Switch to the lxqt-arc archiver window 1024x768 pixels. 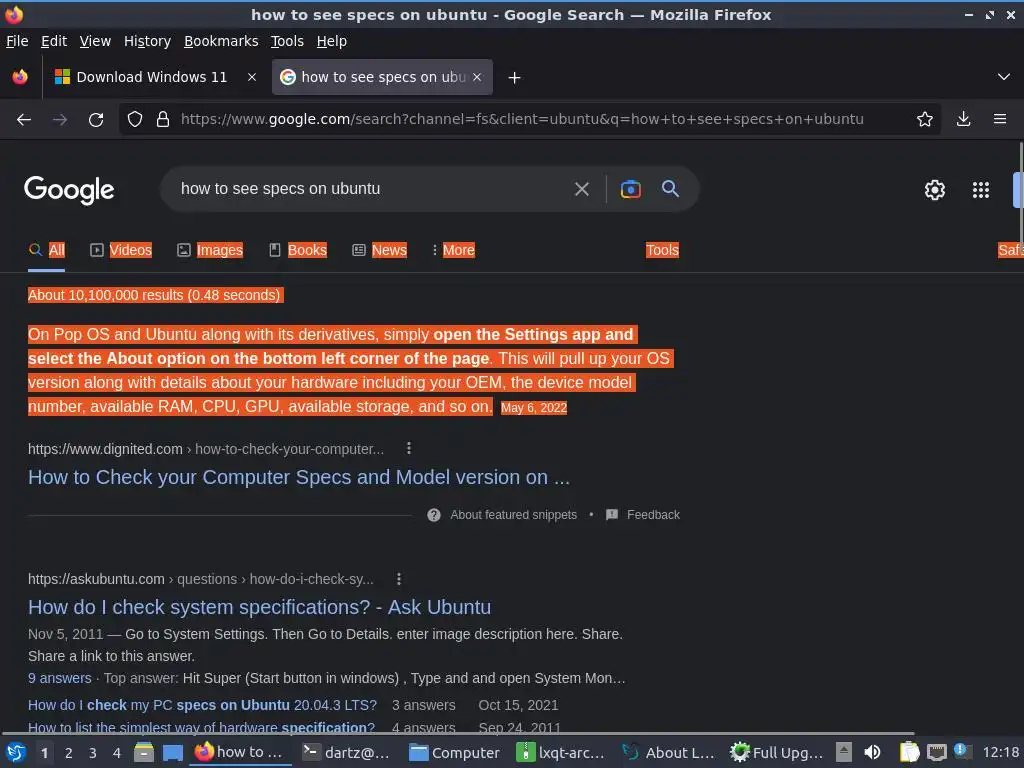561,753
